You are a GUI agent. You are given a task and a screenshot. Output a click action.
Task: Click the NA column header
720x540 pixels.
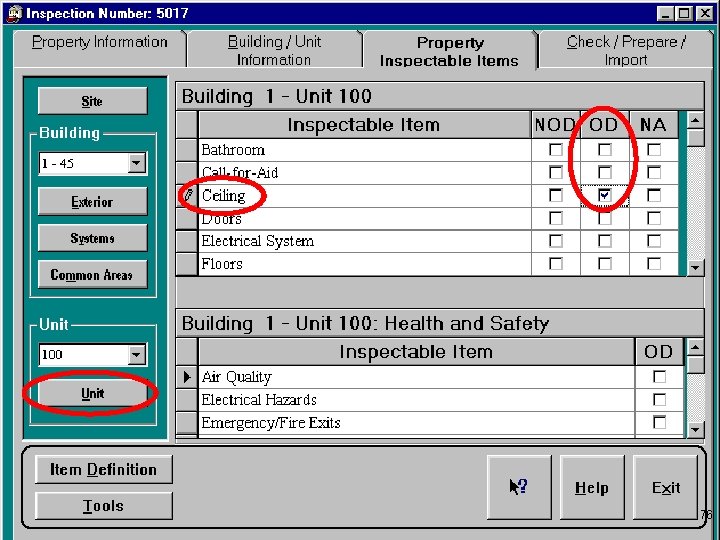[654, 125]
